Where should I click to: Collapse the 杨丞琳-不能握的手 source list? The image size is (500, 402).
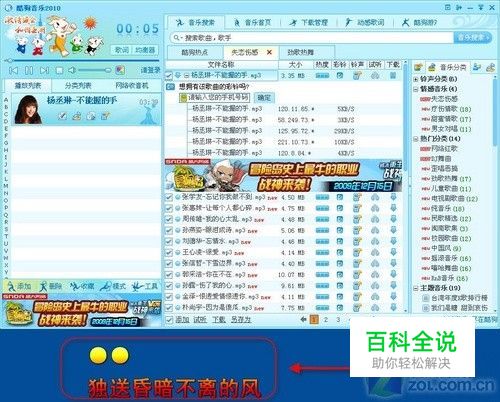[187, 76]
